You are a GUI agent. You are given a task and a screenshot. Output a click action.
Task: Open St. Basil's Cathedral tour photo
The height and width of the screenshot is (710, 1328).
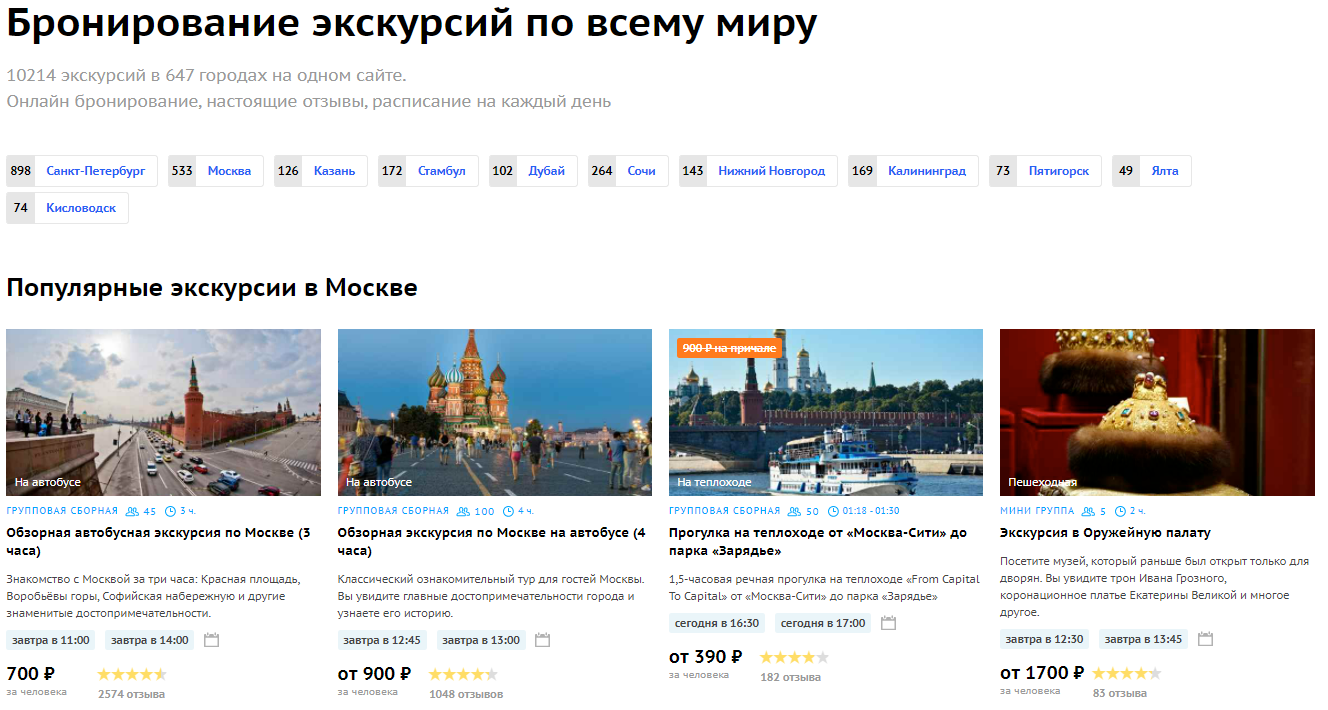495,412
